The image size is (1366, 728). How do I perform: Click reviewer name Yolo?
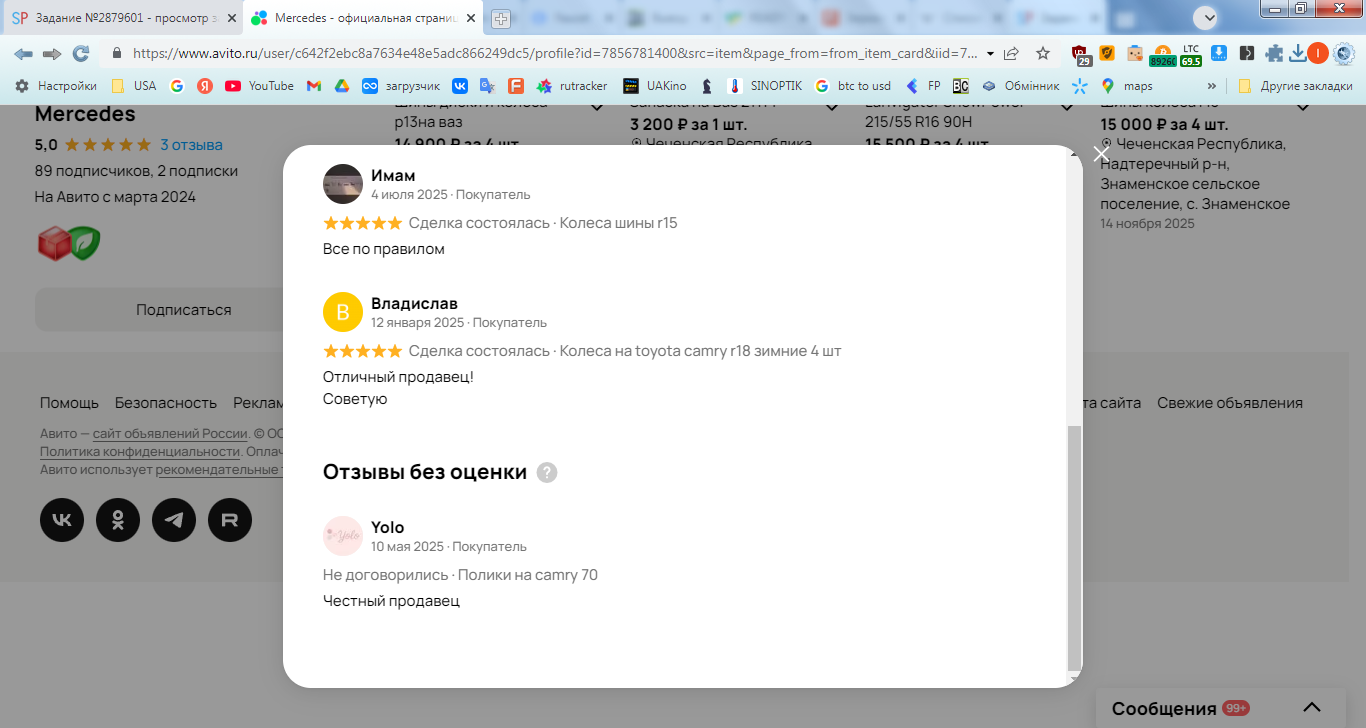[x=387, y=527]
